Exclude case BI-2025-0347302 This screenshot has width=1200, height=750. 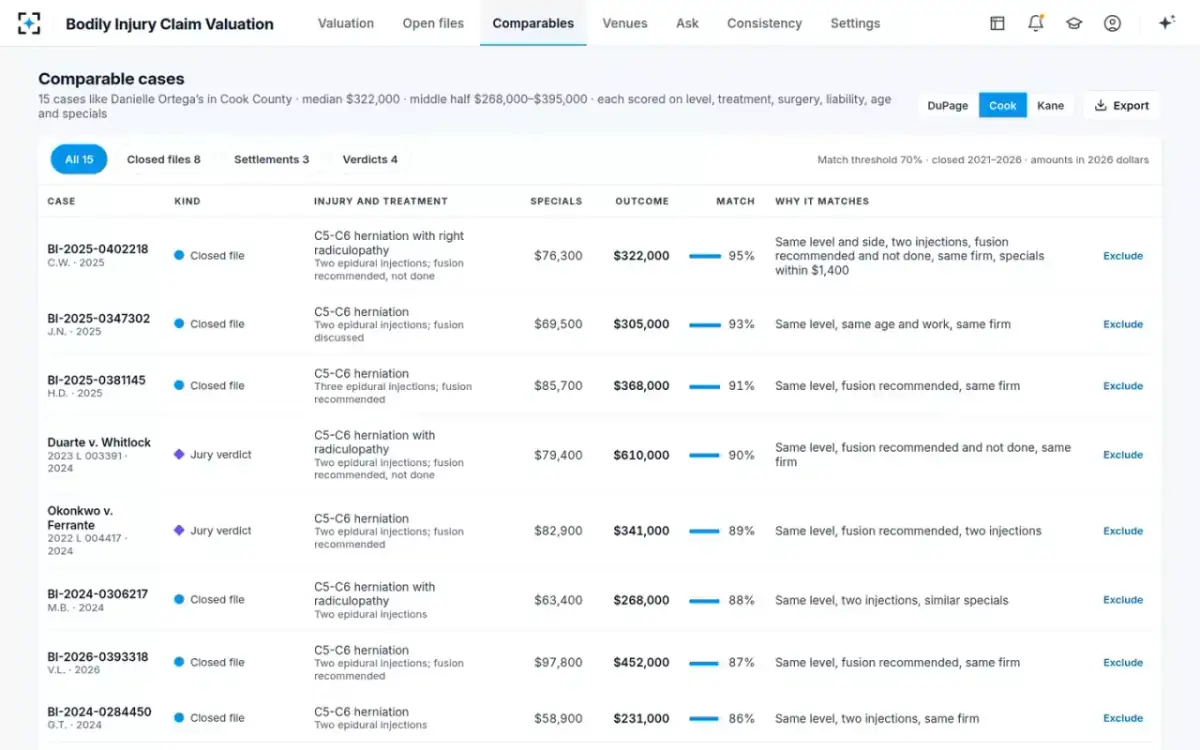(1122, 324)
